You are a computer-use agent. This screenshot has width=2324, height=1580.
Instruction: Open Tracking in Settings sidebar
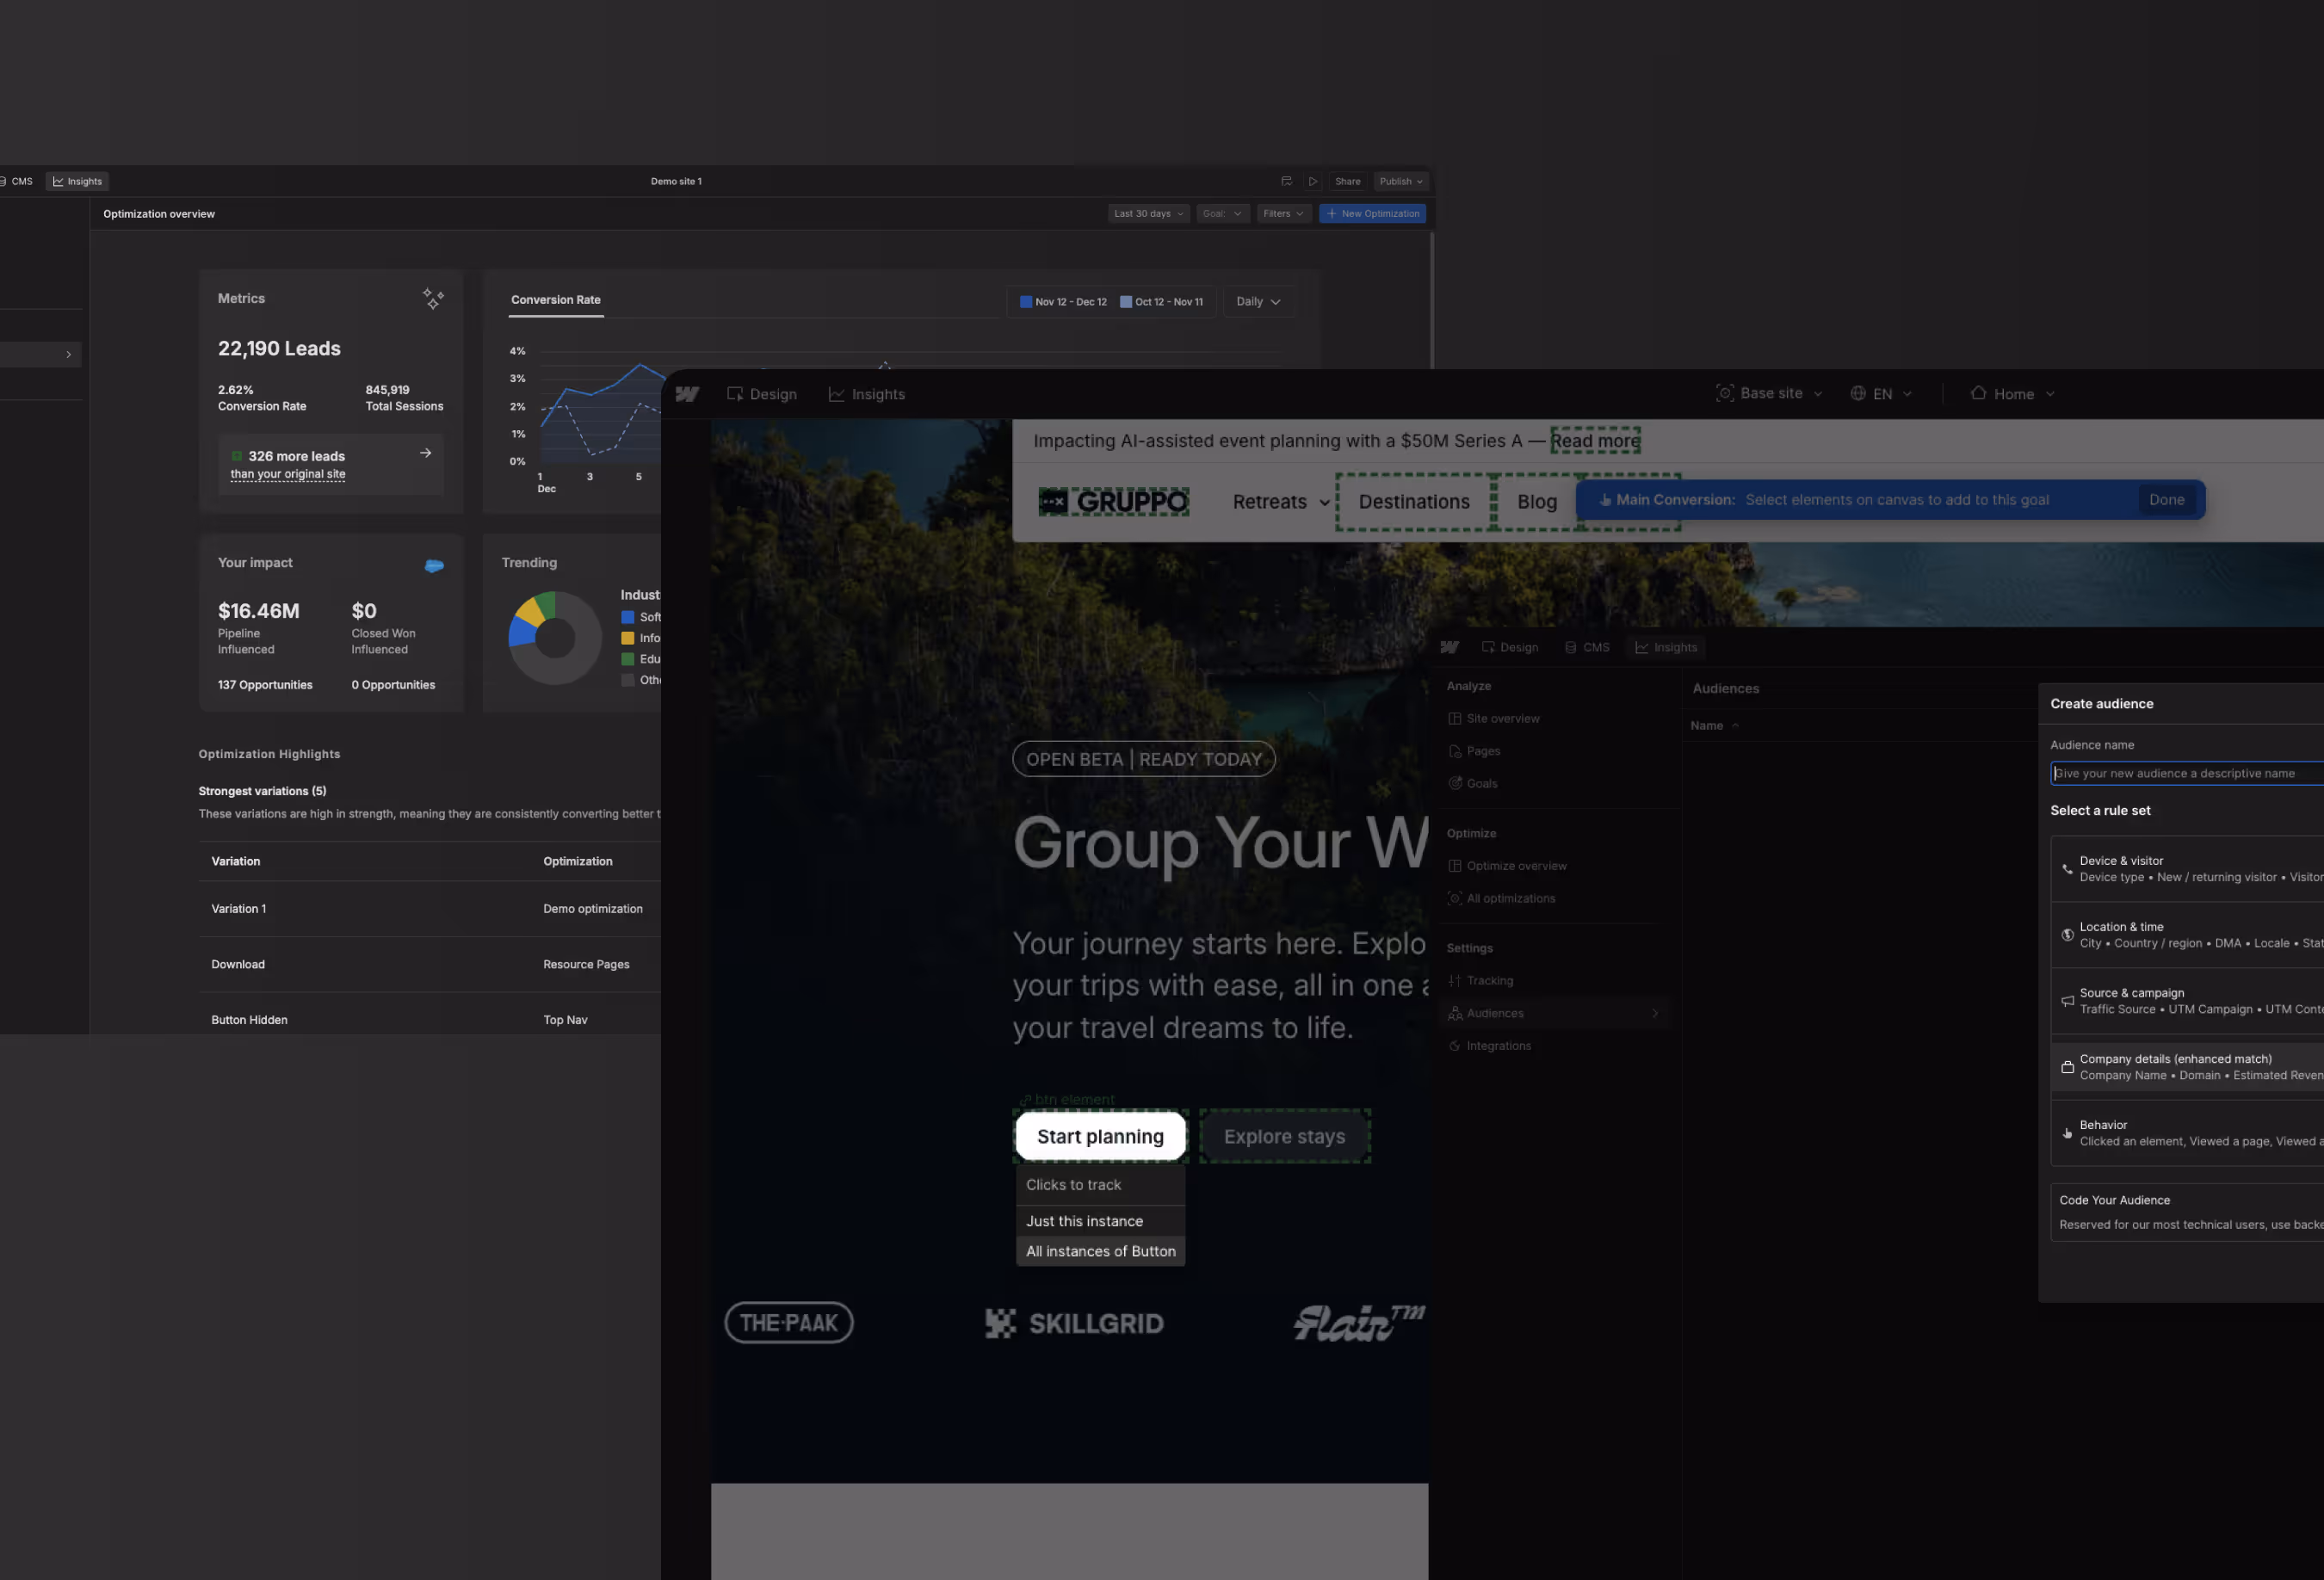point(1489,980)
